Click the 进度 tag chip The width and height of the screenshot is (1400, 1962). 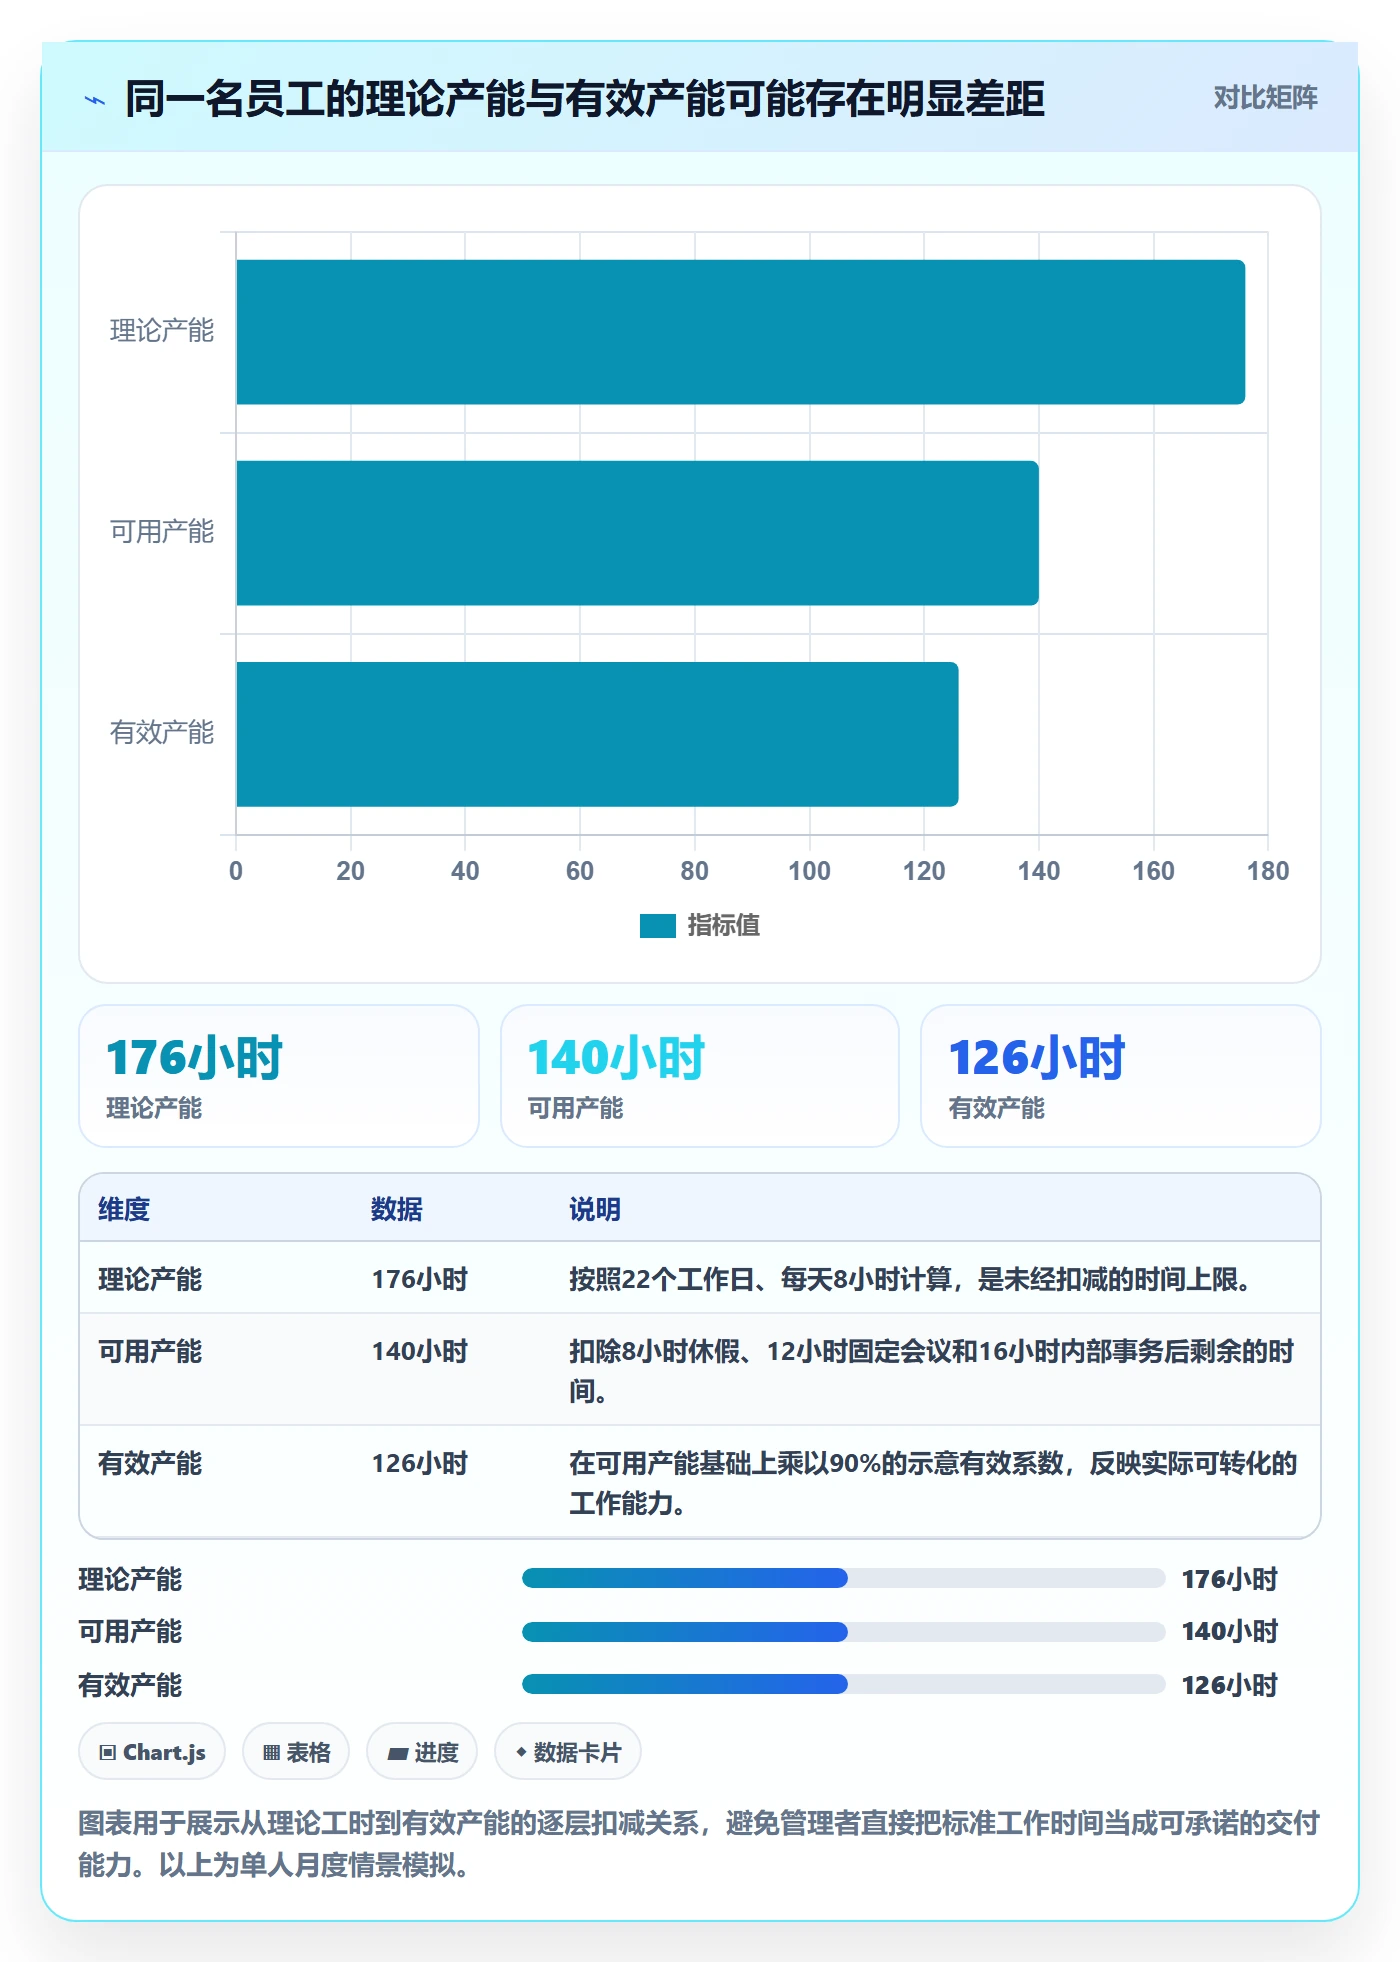click(422, 1752)
